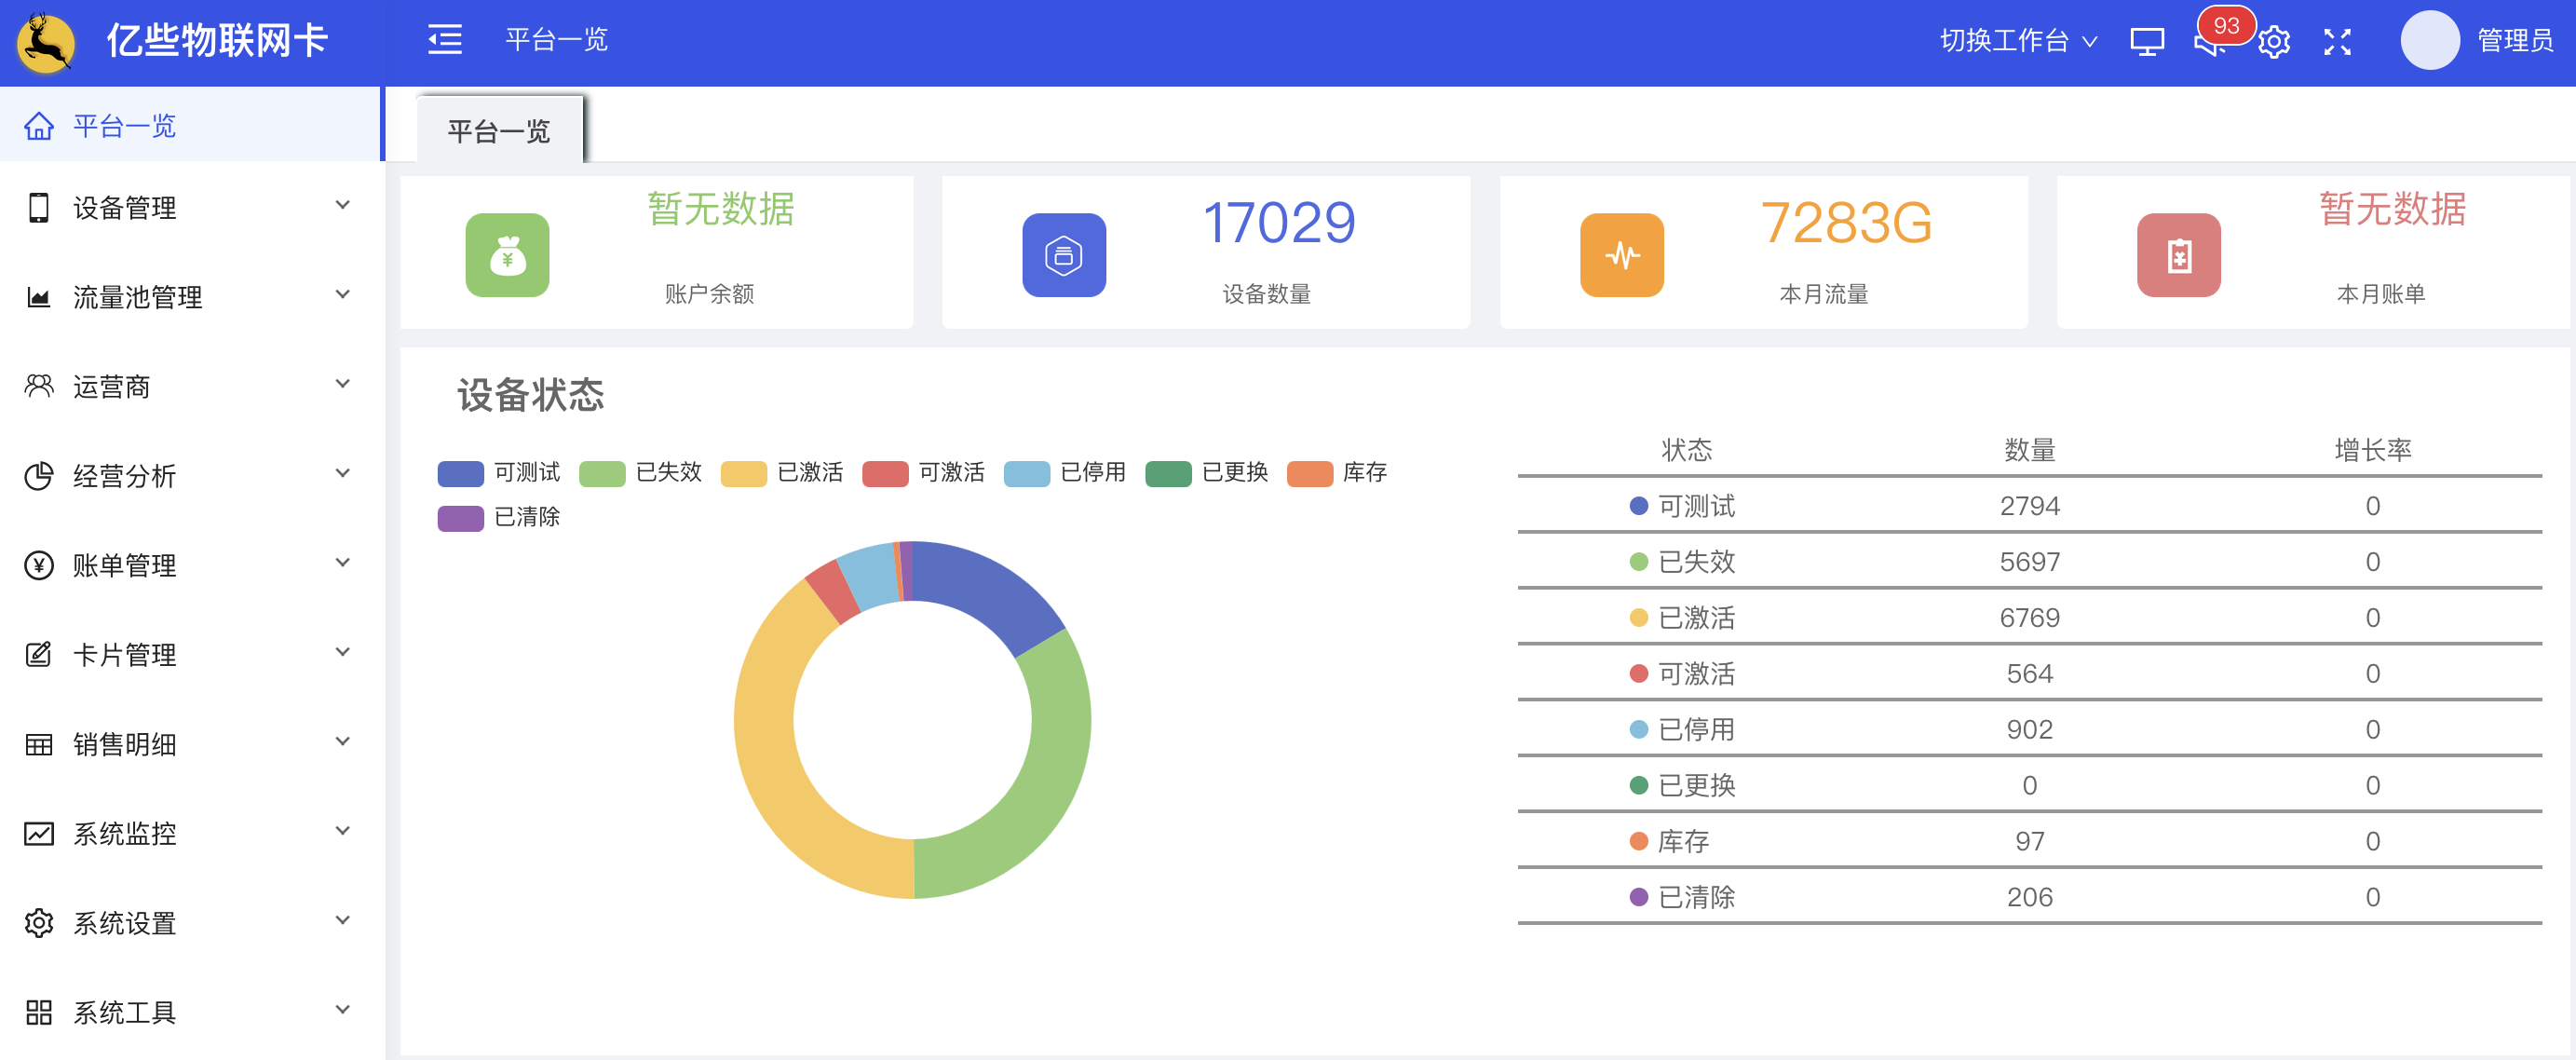Open notifications bell with 93 badge
The image size is (2576, 1060).
(x=2211, y=42)
